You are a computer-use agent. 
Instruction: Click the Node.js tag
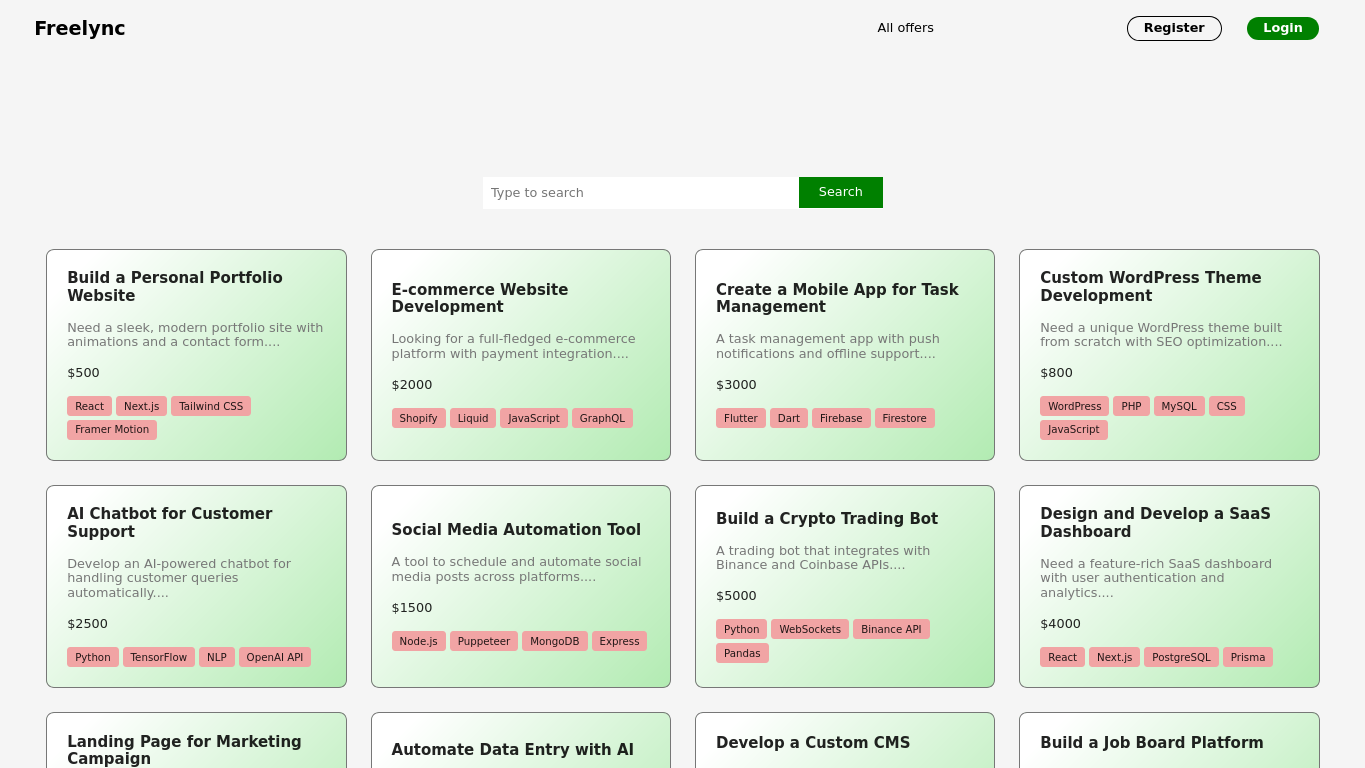click(x=419, y=641)
